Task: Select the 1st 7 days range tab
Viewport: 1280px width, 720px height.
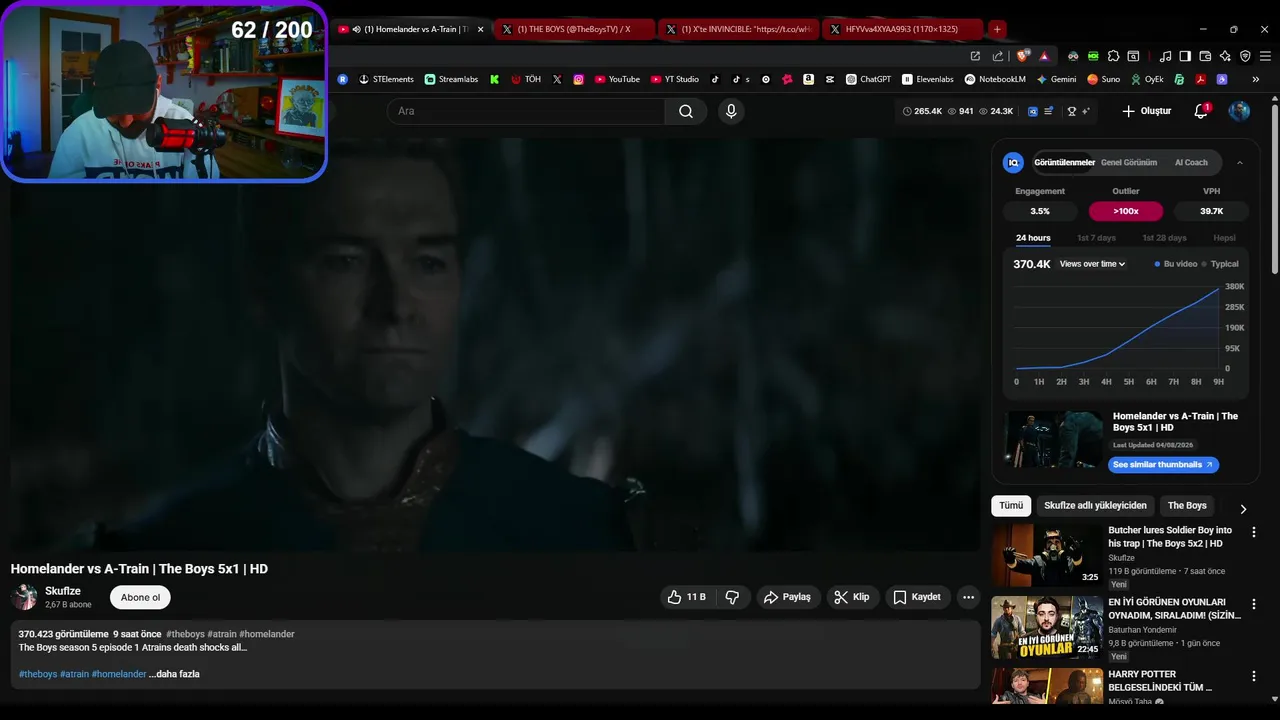Action: 1096,238
